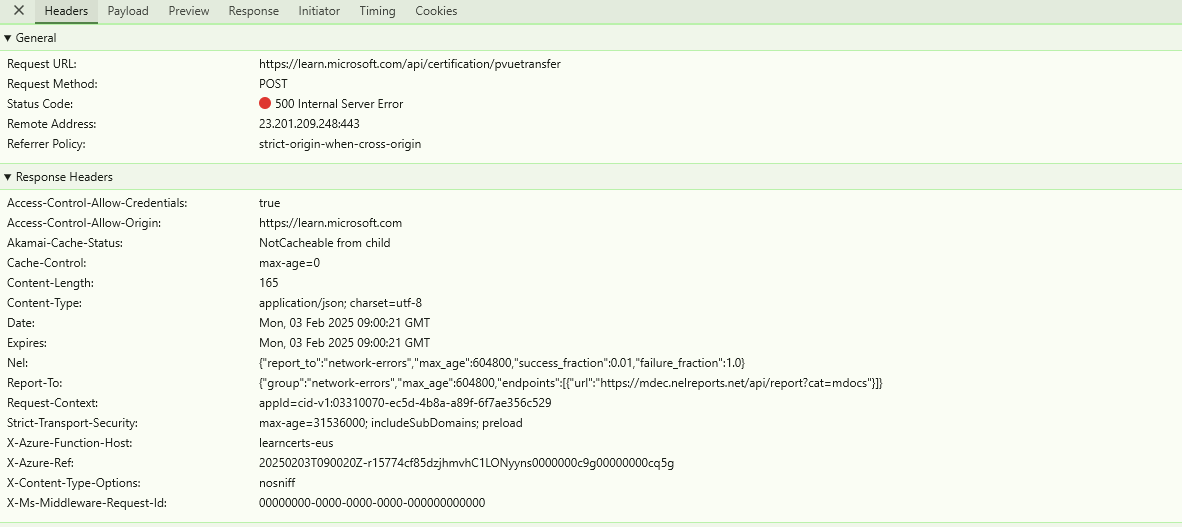Switch to the Headers tab
1182x527 pixels.
pos(66,11)
